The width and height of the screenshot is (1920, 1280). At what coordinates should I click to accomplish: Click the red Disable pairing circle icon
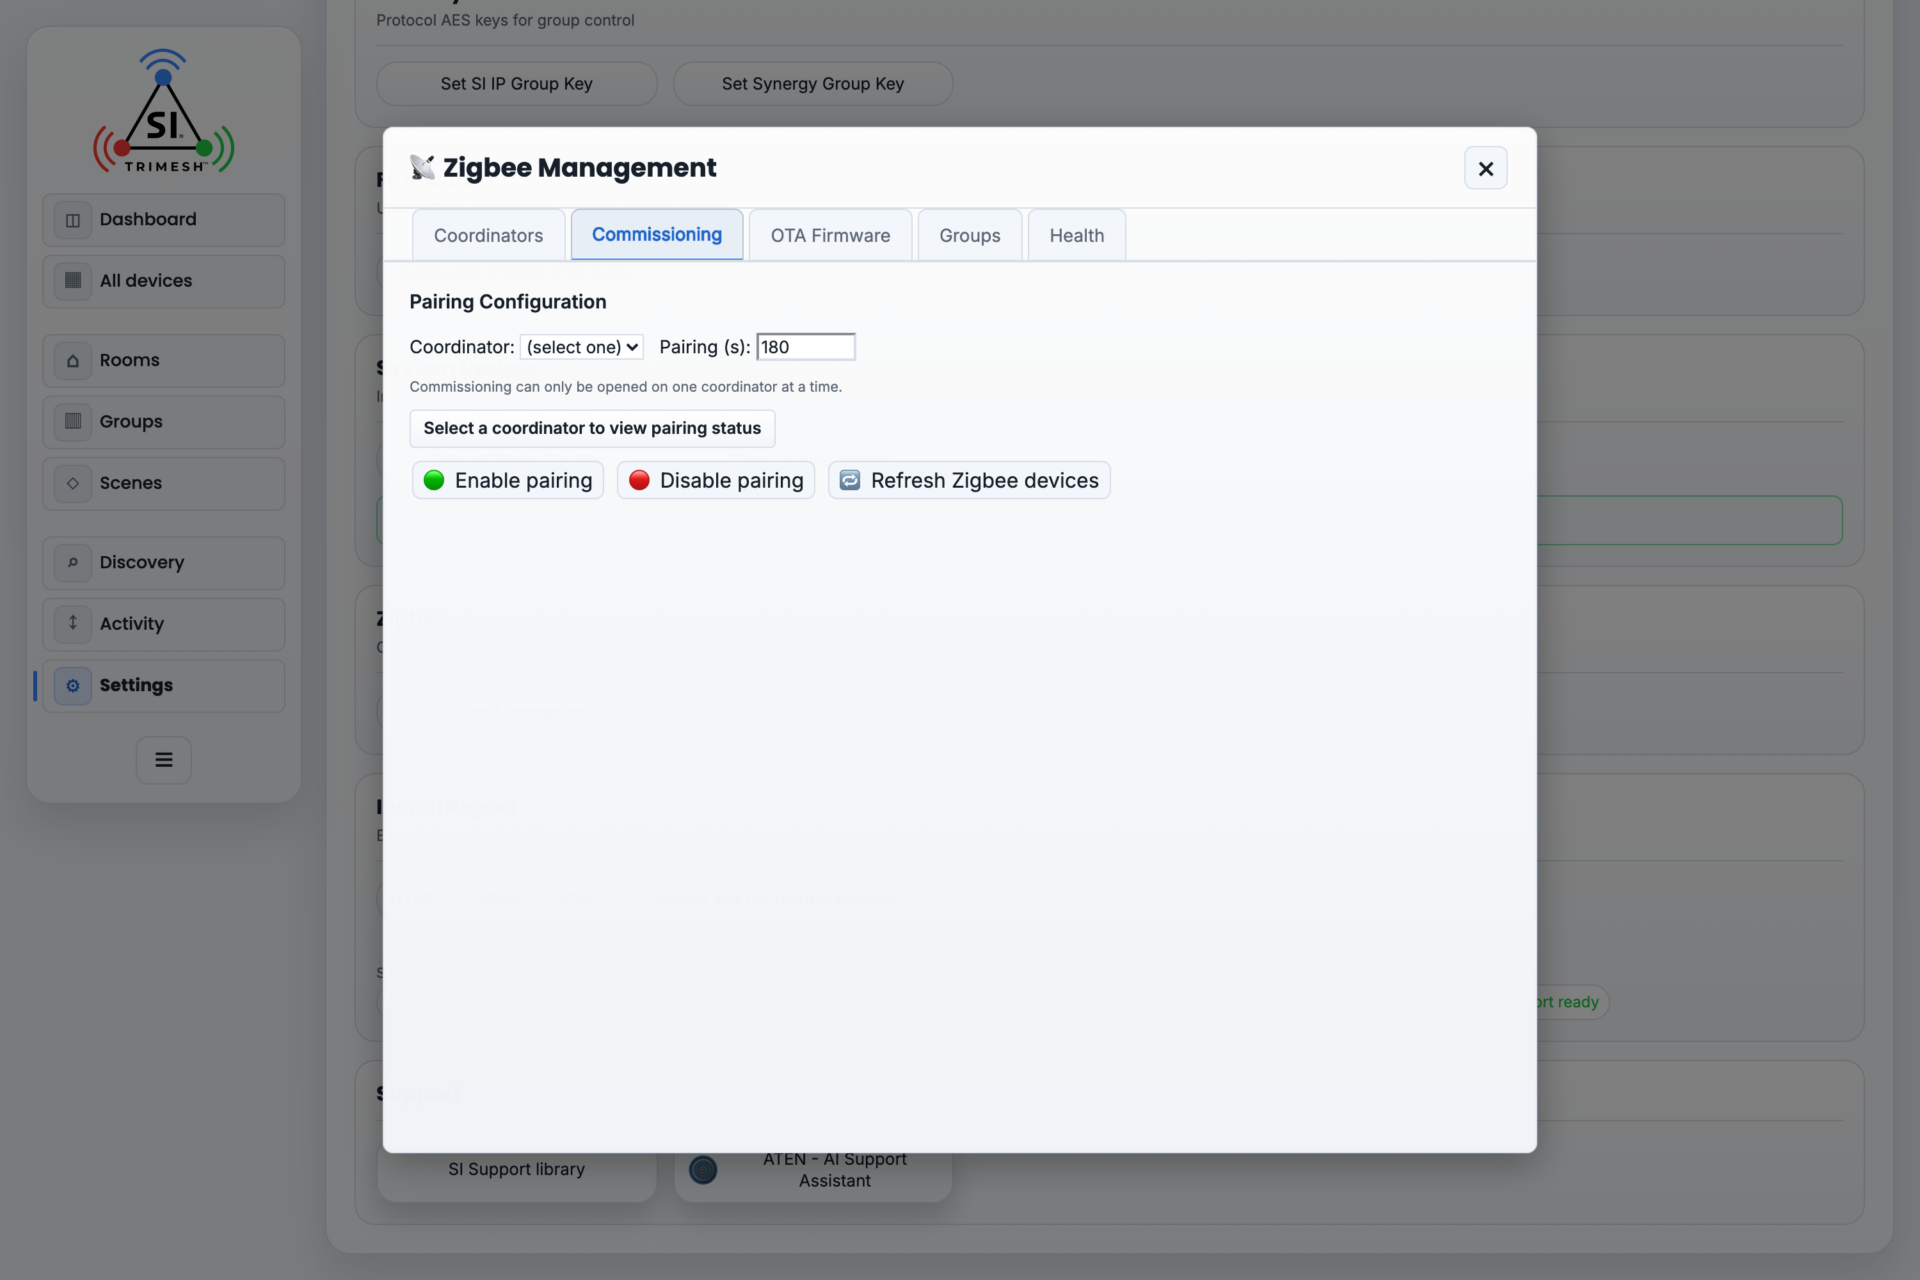click(x=639, y=480)
